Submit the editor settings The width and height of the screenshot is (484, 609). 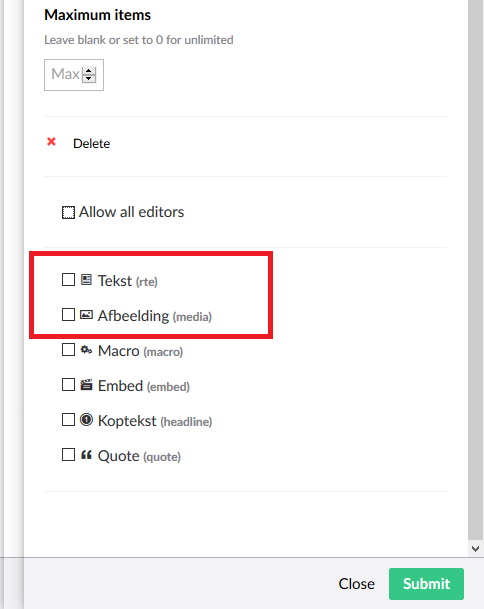426,584
